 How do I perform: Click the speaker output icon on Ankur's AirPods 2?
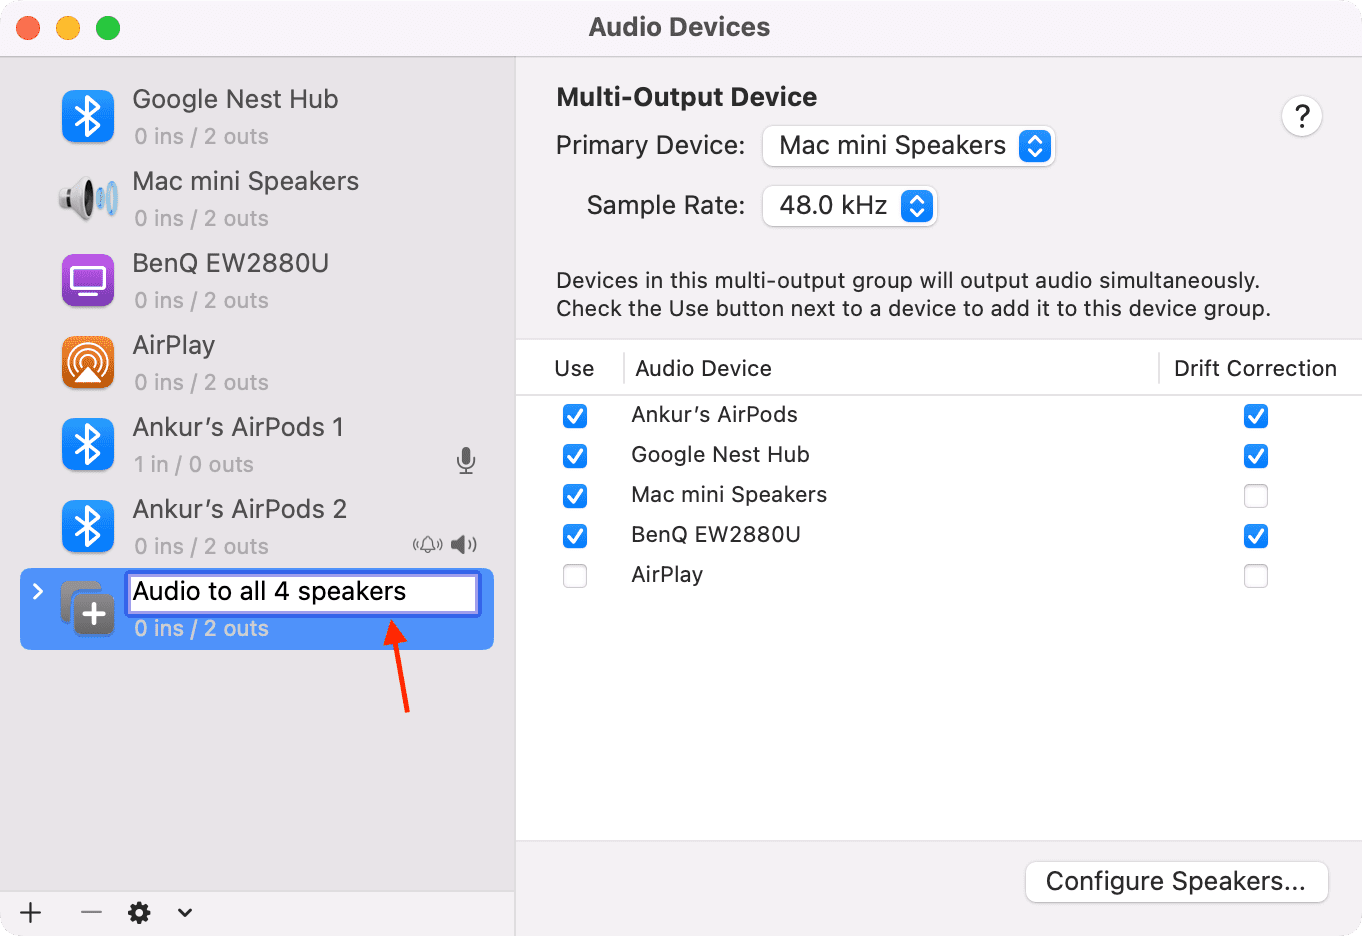pyautogui.click(x=463, y=545)
